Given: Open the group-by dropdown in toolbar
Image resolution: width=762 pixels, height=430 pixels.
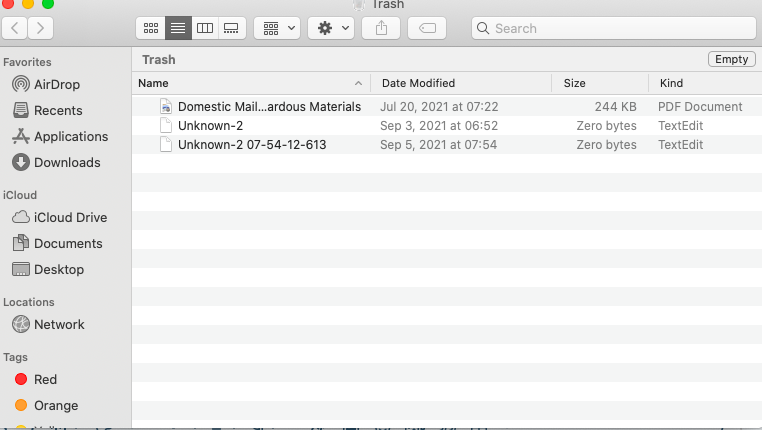Looking at the screenshot, I should tap(277, 28).
